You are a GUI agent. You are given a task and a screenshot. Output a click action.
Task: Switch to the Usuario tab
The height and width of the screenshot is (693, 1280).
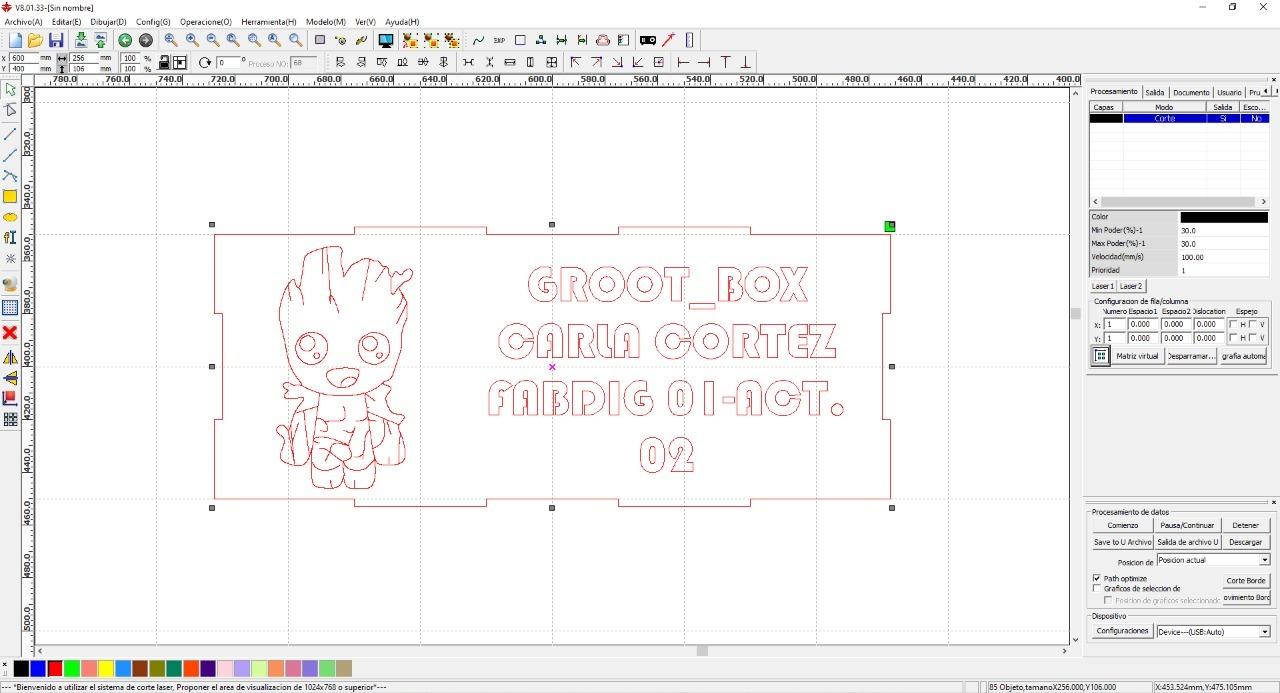pos(1229,92)
